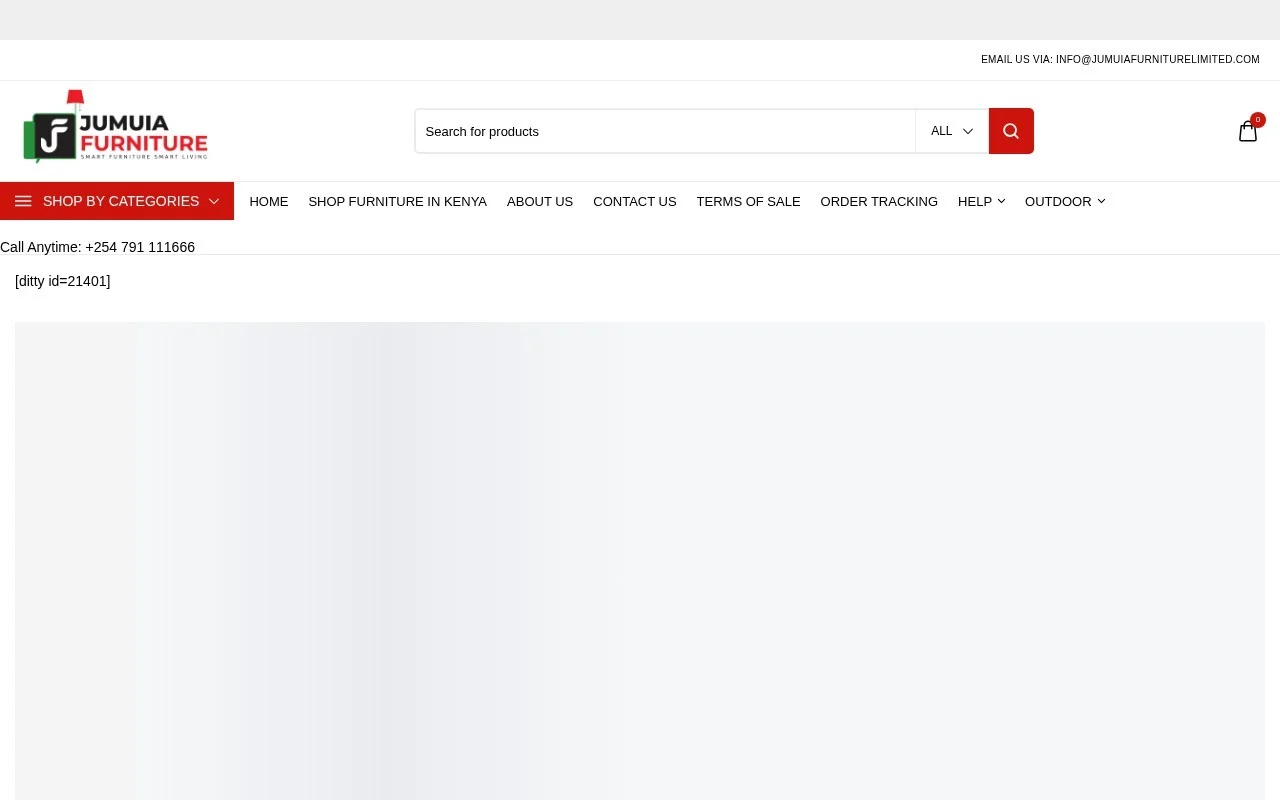This screenshot has height=800, width=1280.
Task: Click the email address info@jumuiafurniturelimited.com
Action: [x=1158, y=60]
